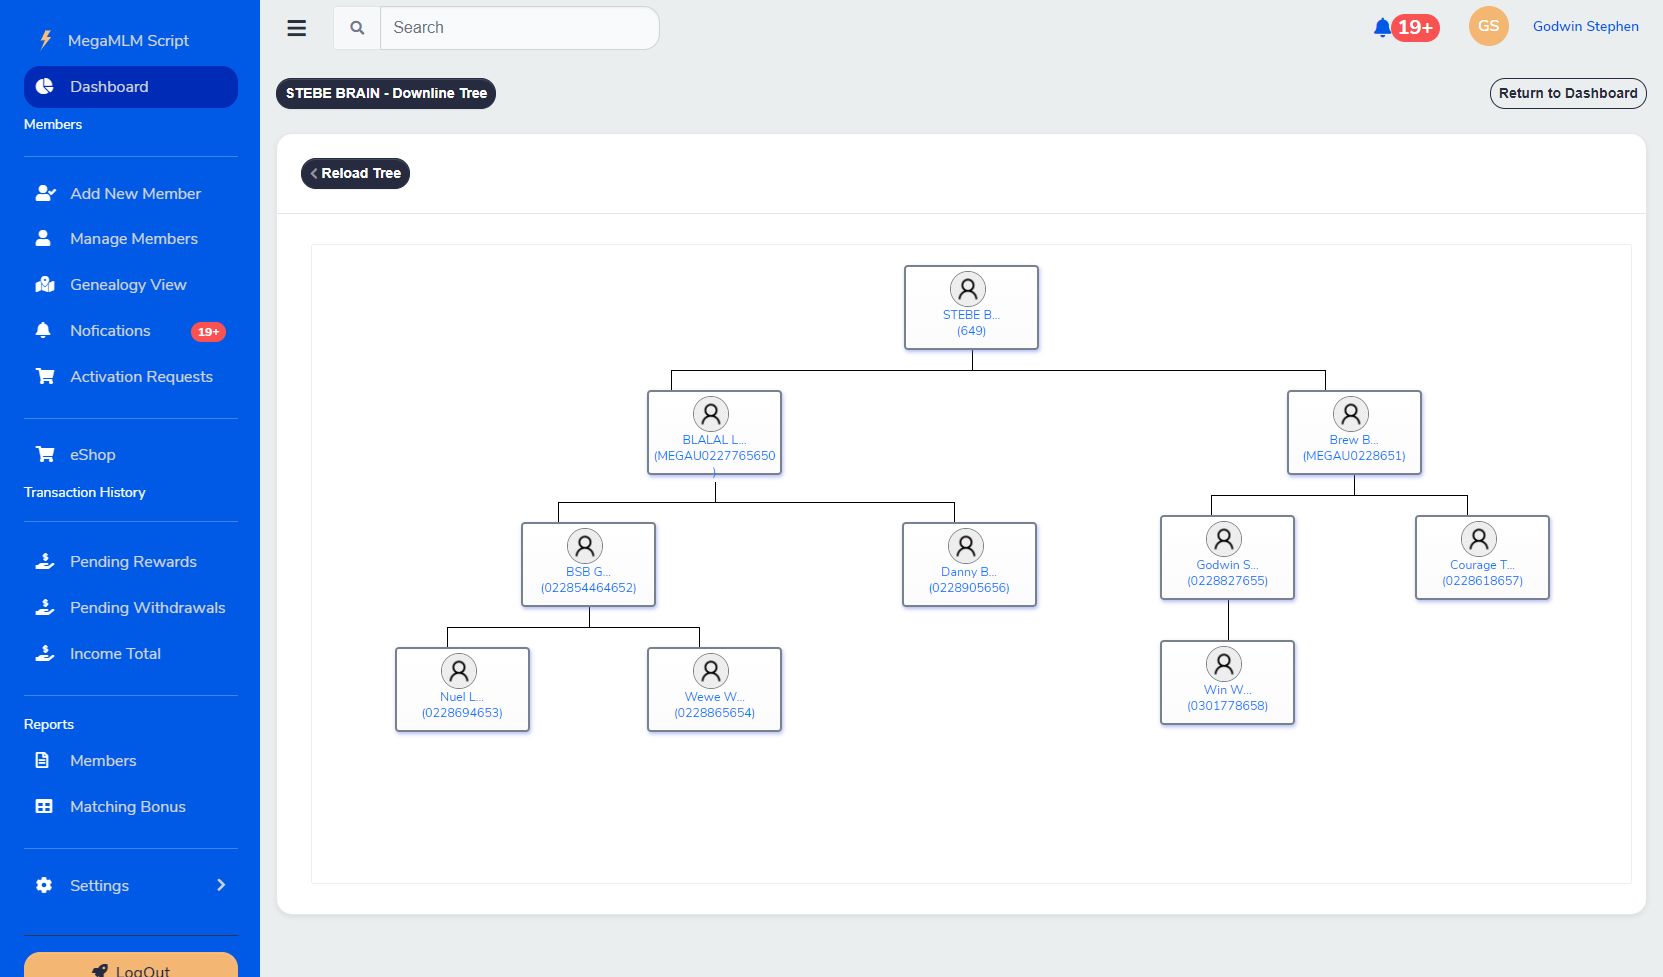Click the Add New Member icon
1663x977 pixels.
[x=45, y=193]
